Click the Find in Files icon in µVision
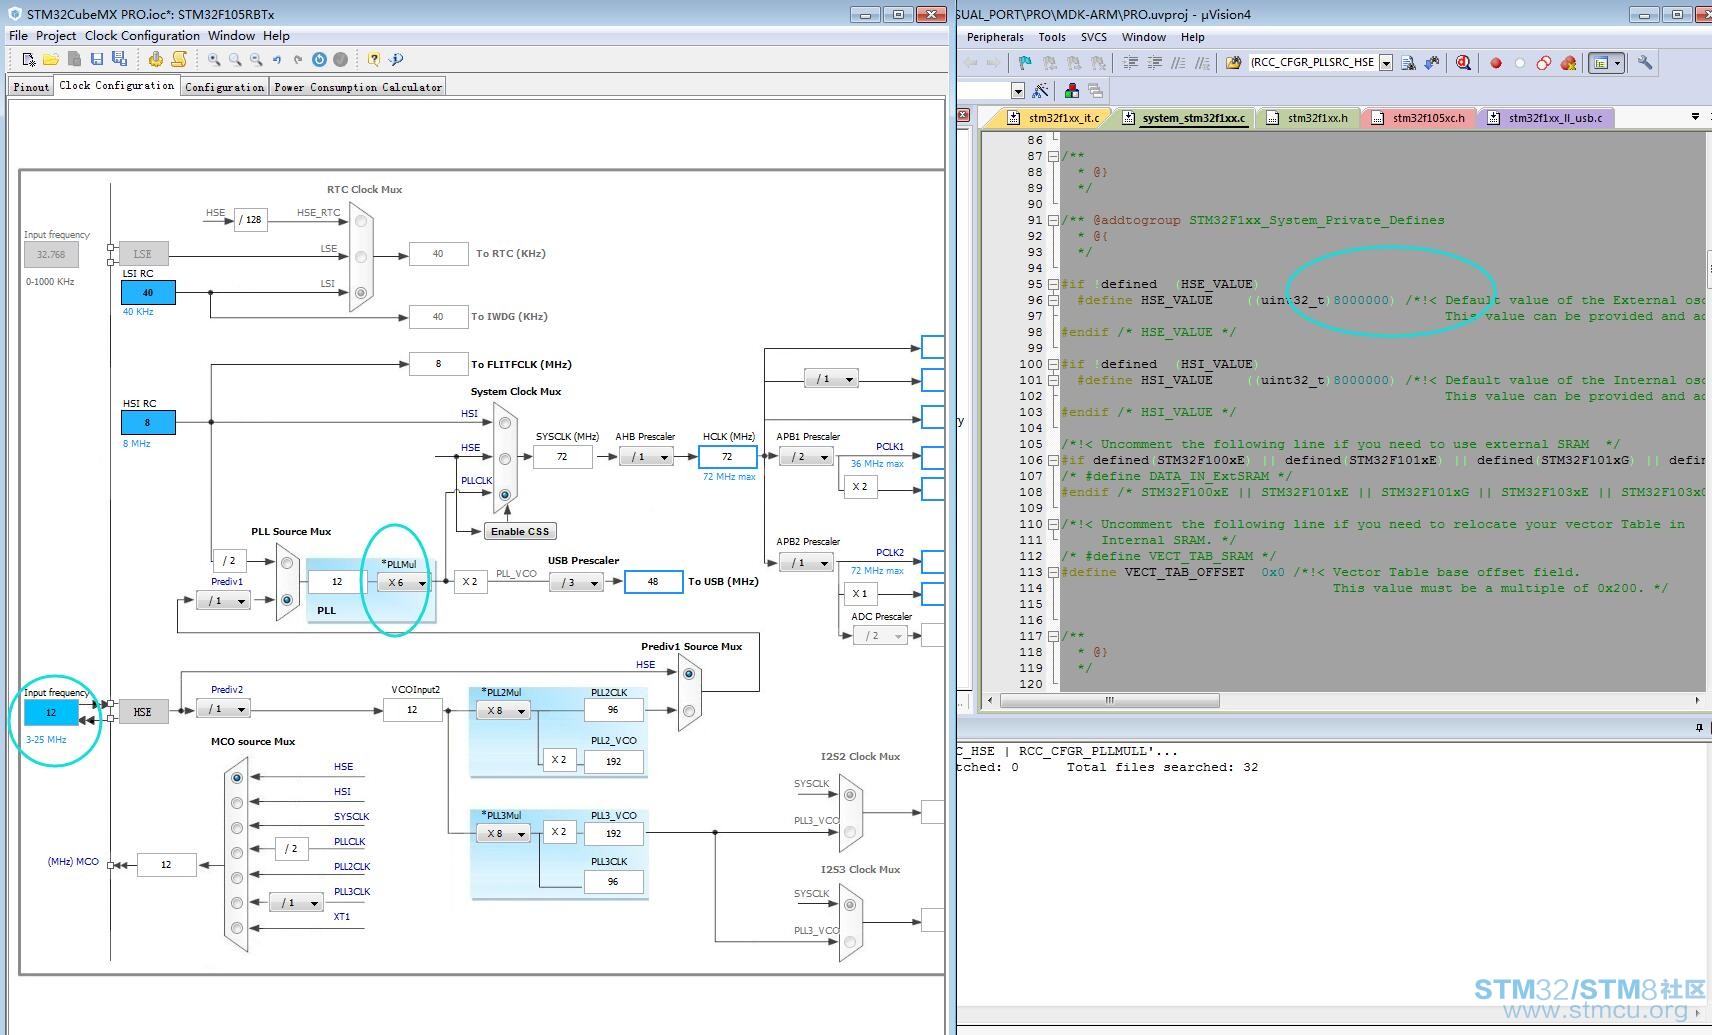This screenshot has width=1712, height=1035. click(1233, 63)
